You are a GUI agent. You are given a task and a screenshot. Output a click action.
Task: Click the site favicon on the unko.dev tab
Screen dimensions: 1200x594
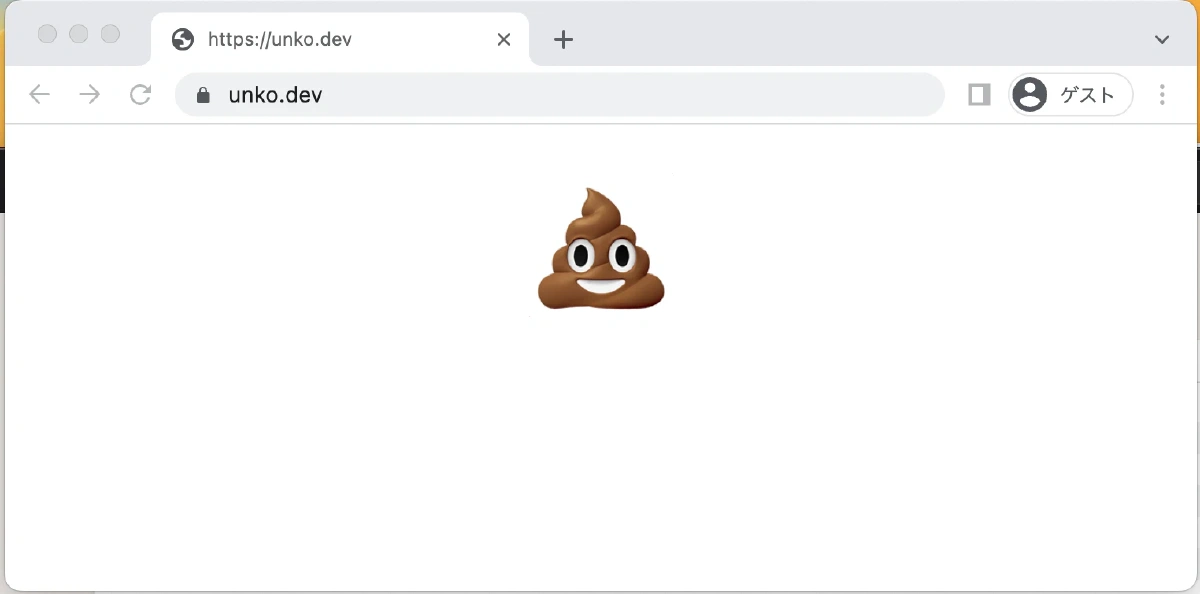click(x=181, y=39)
